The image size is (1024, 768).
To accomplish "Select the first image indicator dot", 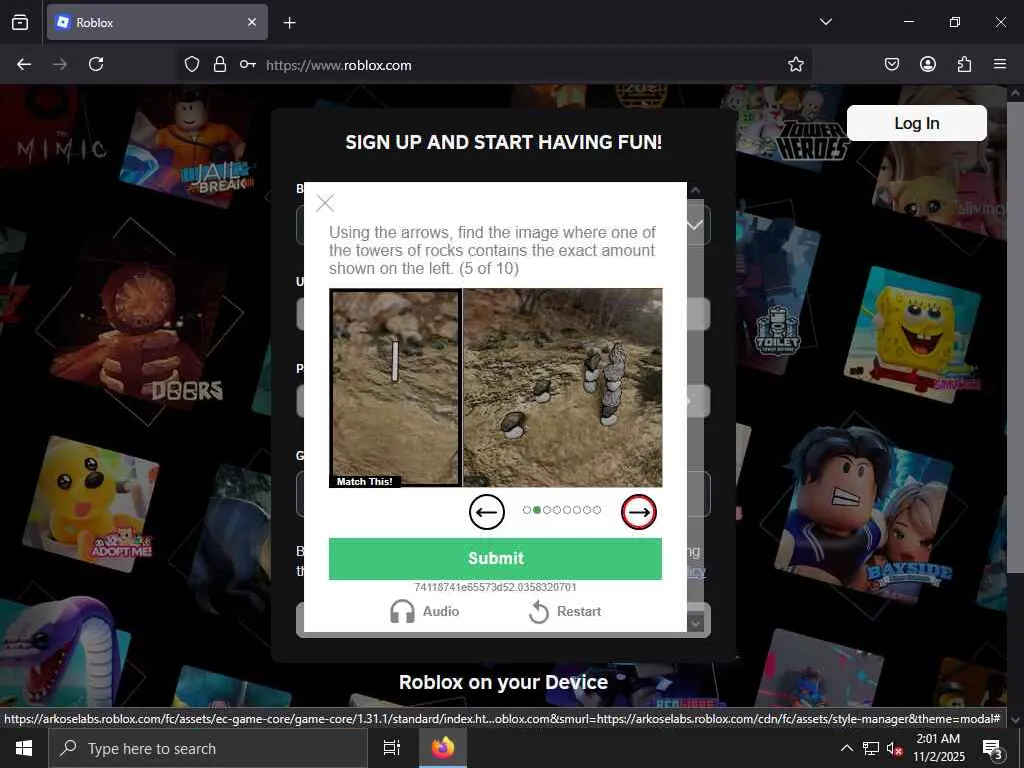I will click(x=527, y=510).
